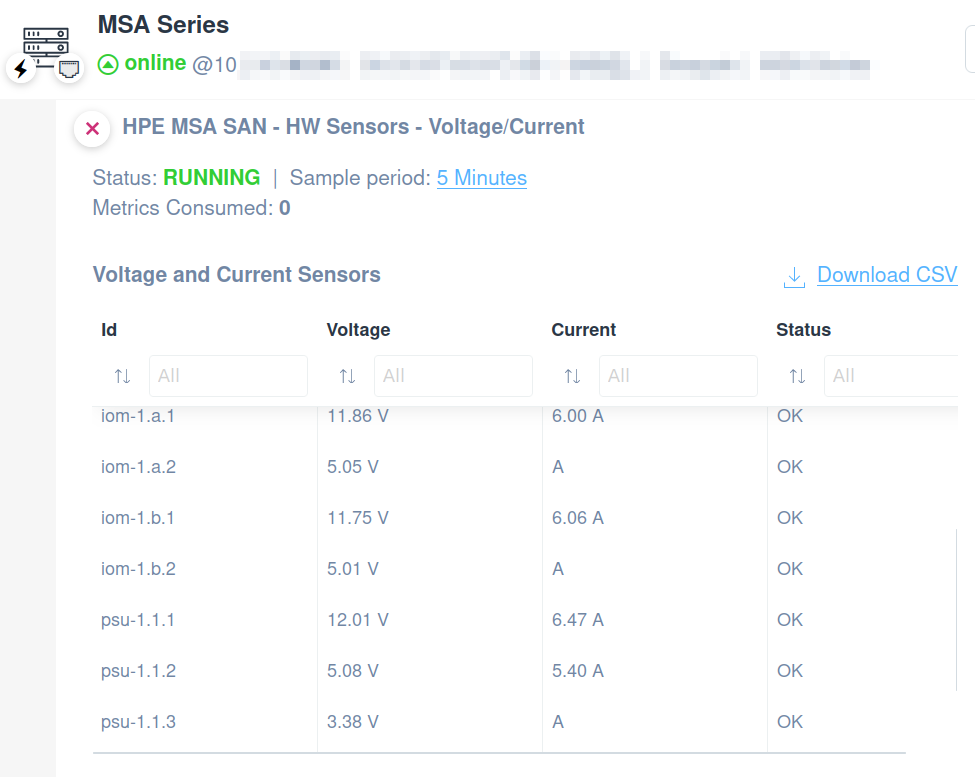This screenshot has width=975, height=777.
Task: Click the 5.05 V voltage cell
Action: (353, 467)
